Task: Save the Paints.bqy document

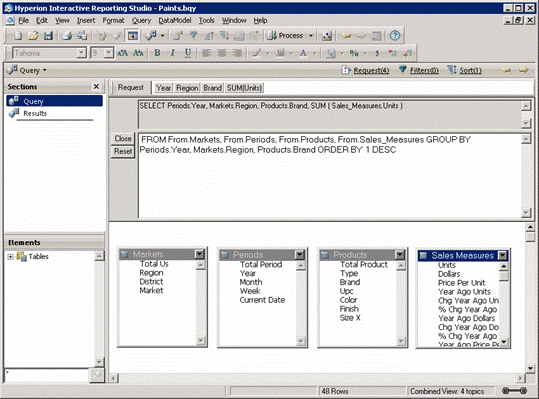Action: [48, 35]
